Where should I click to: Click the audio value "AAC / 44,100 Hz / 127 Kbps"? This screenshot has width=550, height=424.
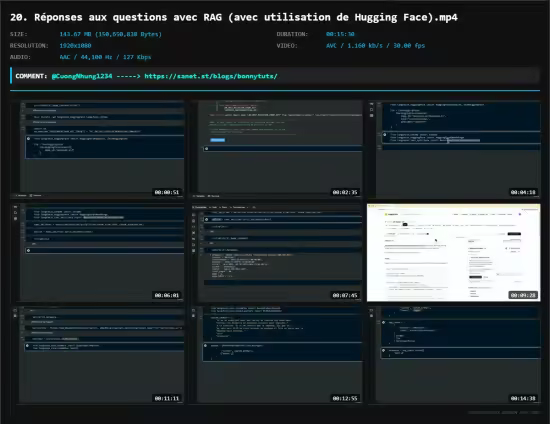105,57
